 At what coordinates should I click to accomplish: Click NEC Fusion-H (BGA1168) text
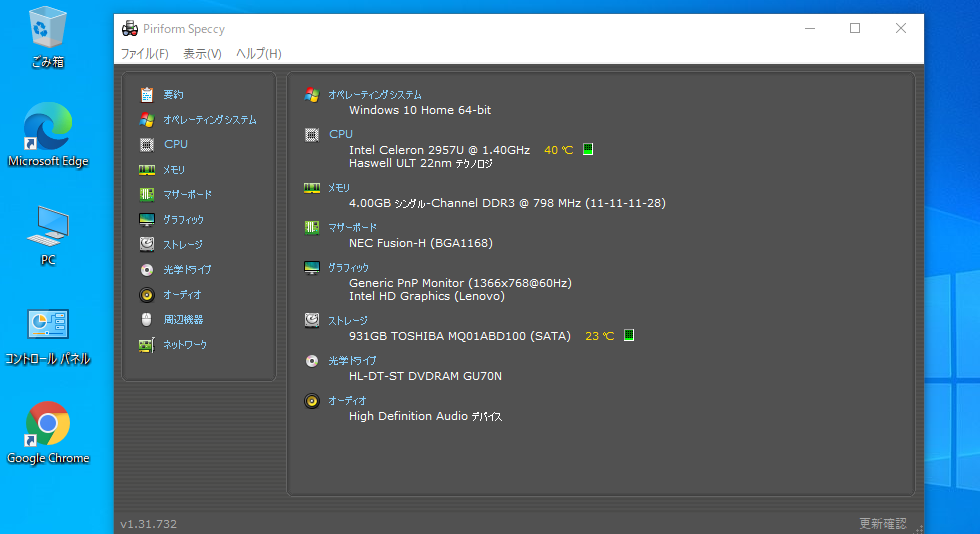pos(421,243)
